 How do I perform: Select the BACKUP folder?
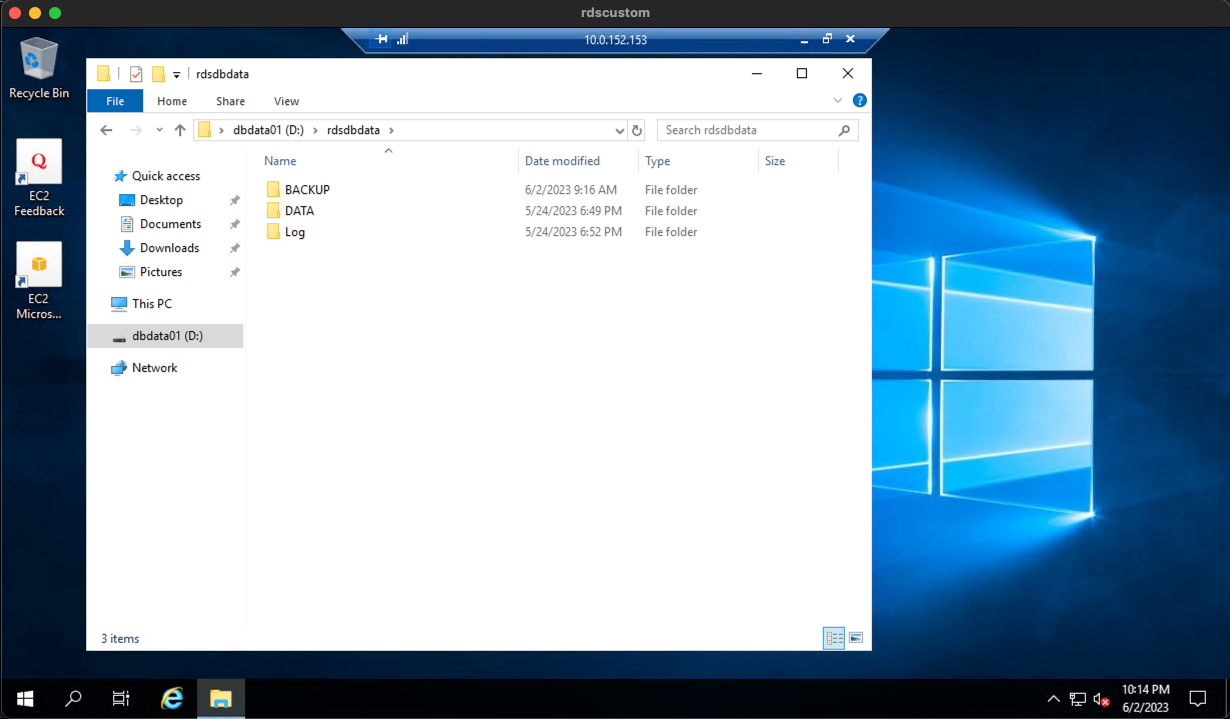click(306, 190)
